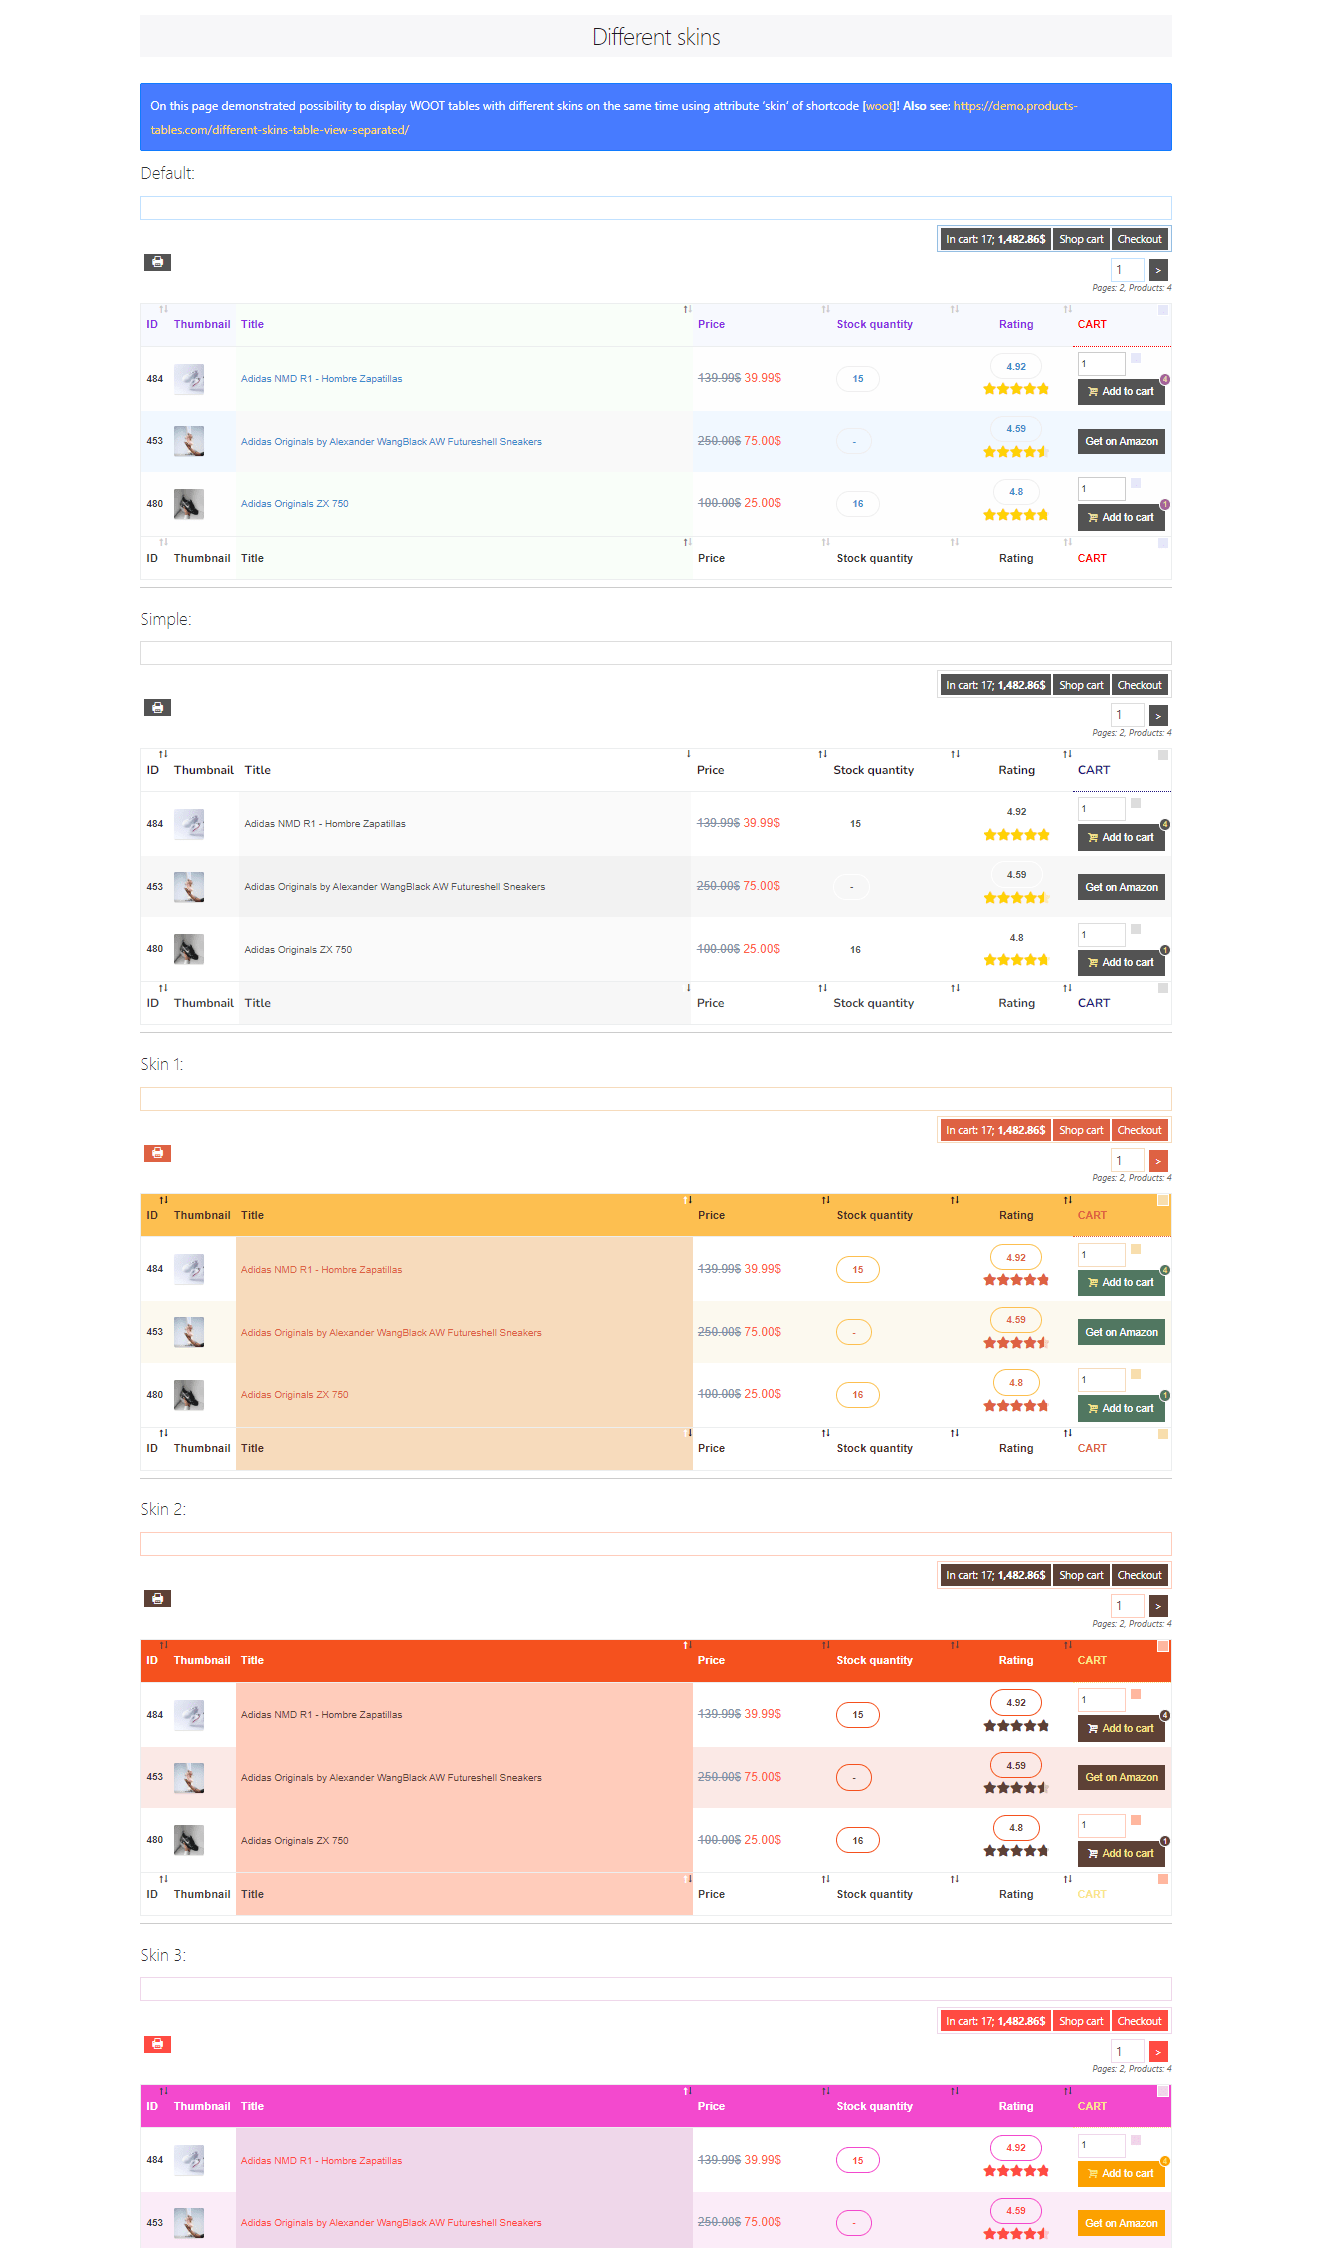1337x2248 pixels.
Task: Click Title column header in Simple table
Action: click(x=257, y=770)
